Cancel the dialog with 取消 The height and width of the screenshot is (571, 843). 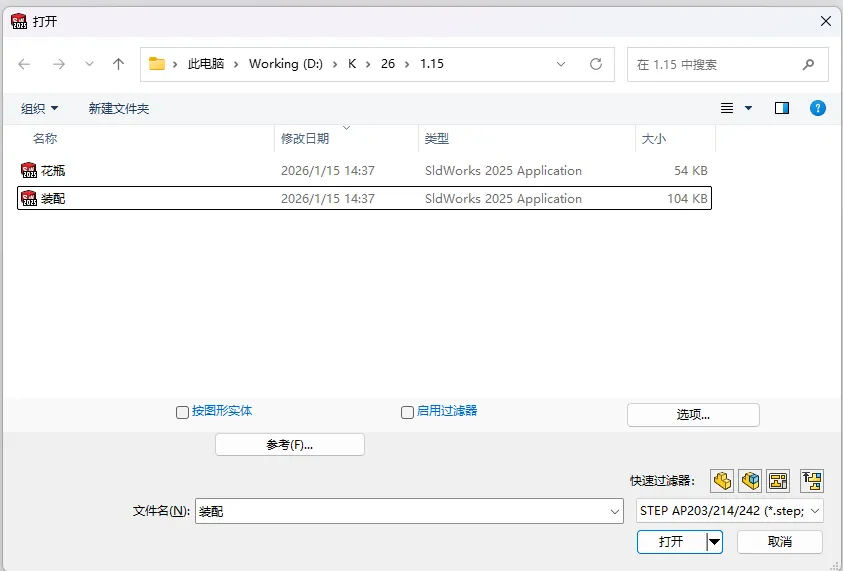click(x=780, y=541)
